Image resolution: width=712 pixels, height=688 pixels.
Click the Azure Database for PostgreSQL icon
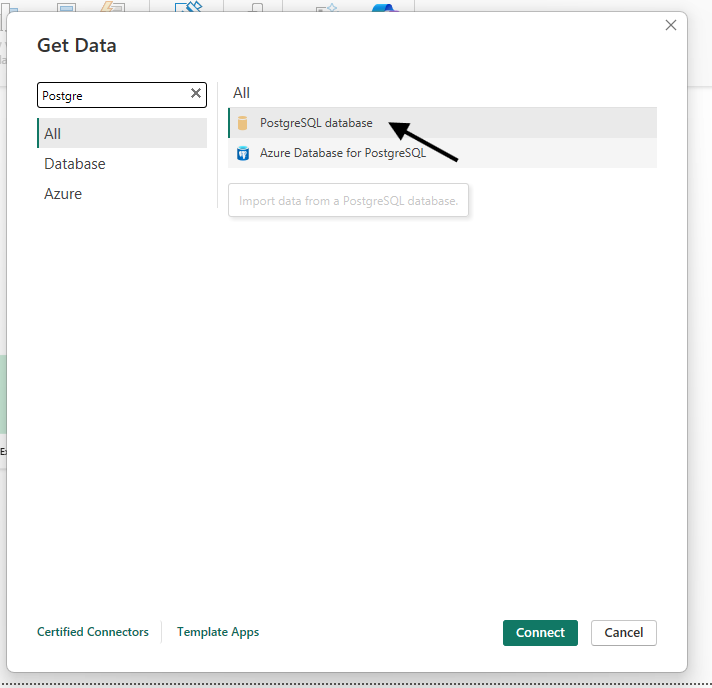(243, 153)
